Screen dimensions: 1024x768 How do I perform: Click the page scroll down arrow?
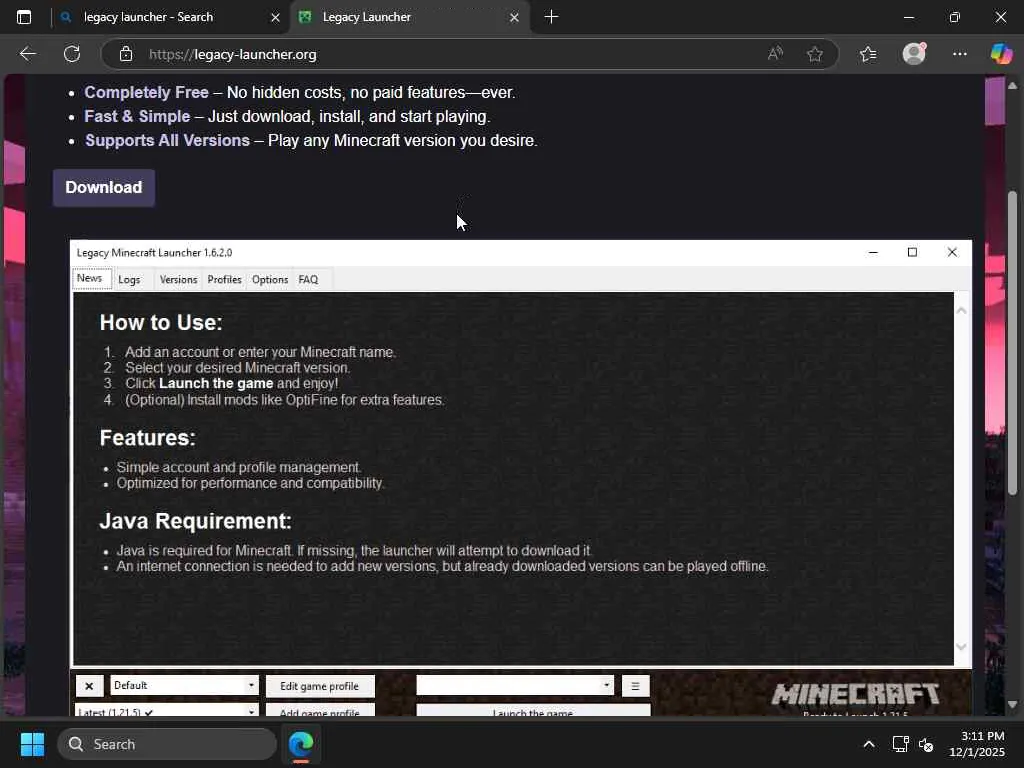[1012, 705]
